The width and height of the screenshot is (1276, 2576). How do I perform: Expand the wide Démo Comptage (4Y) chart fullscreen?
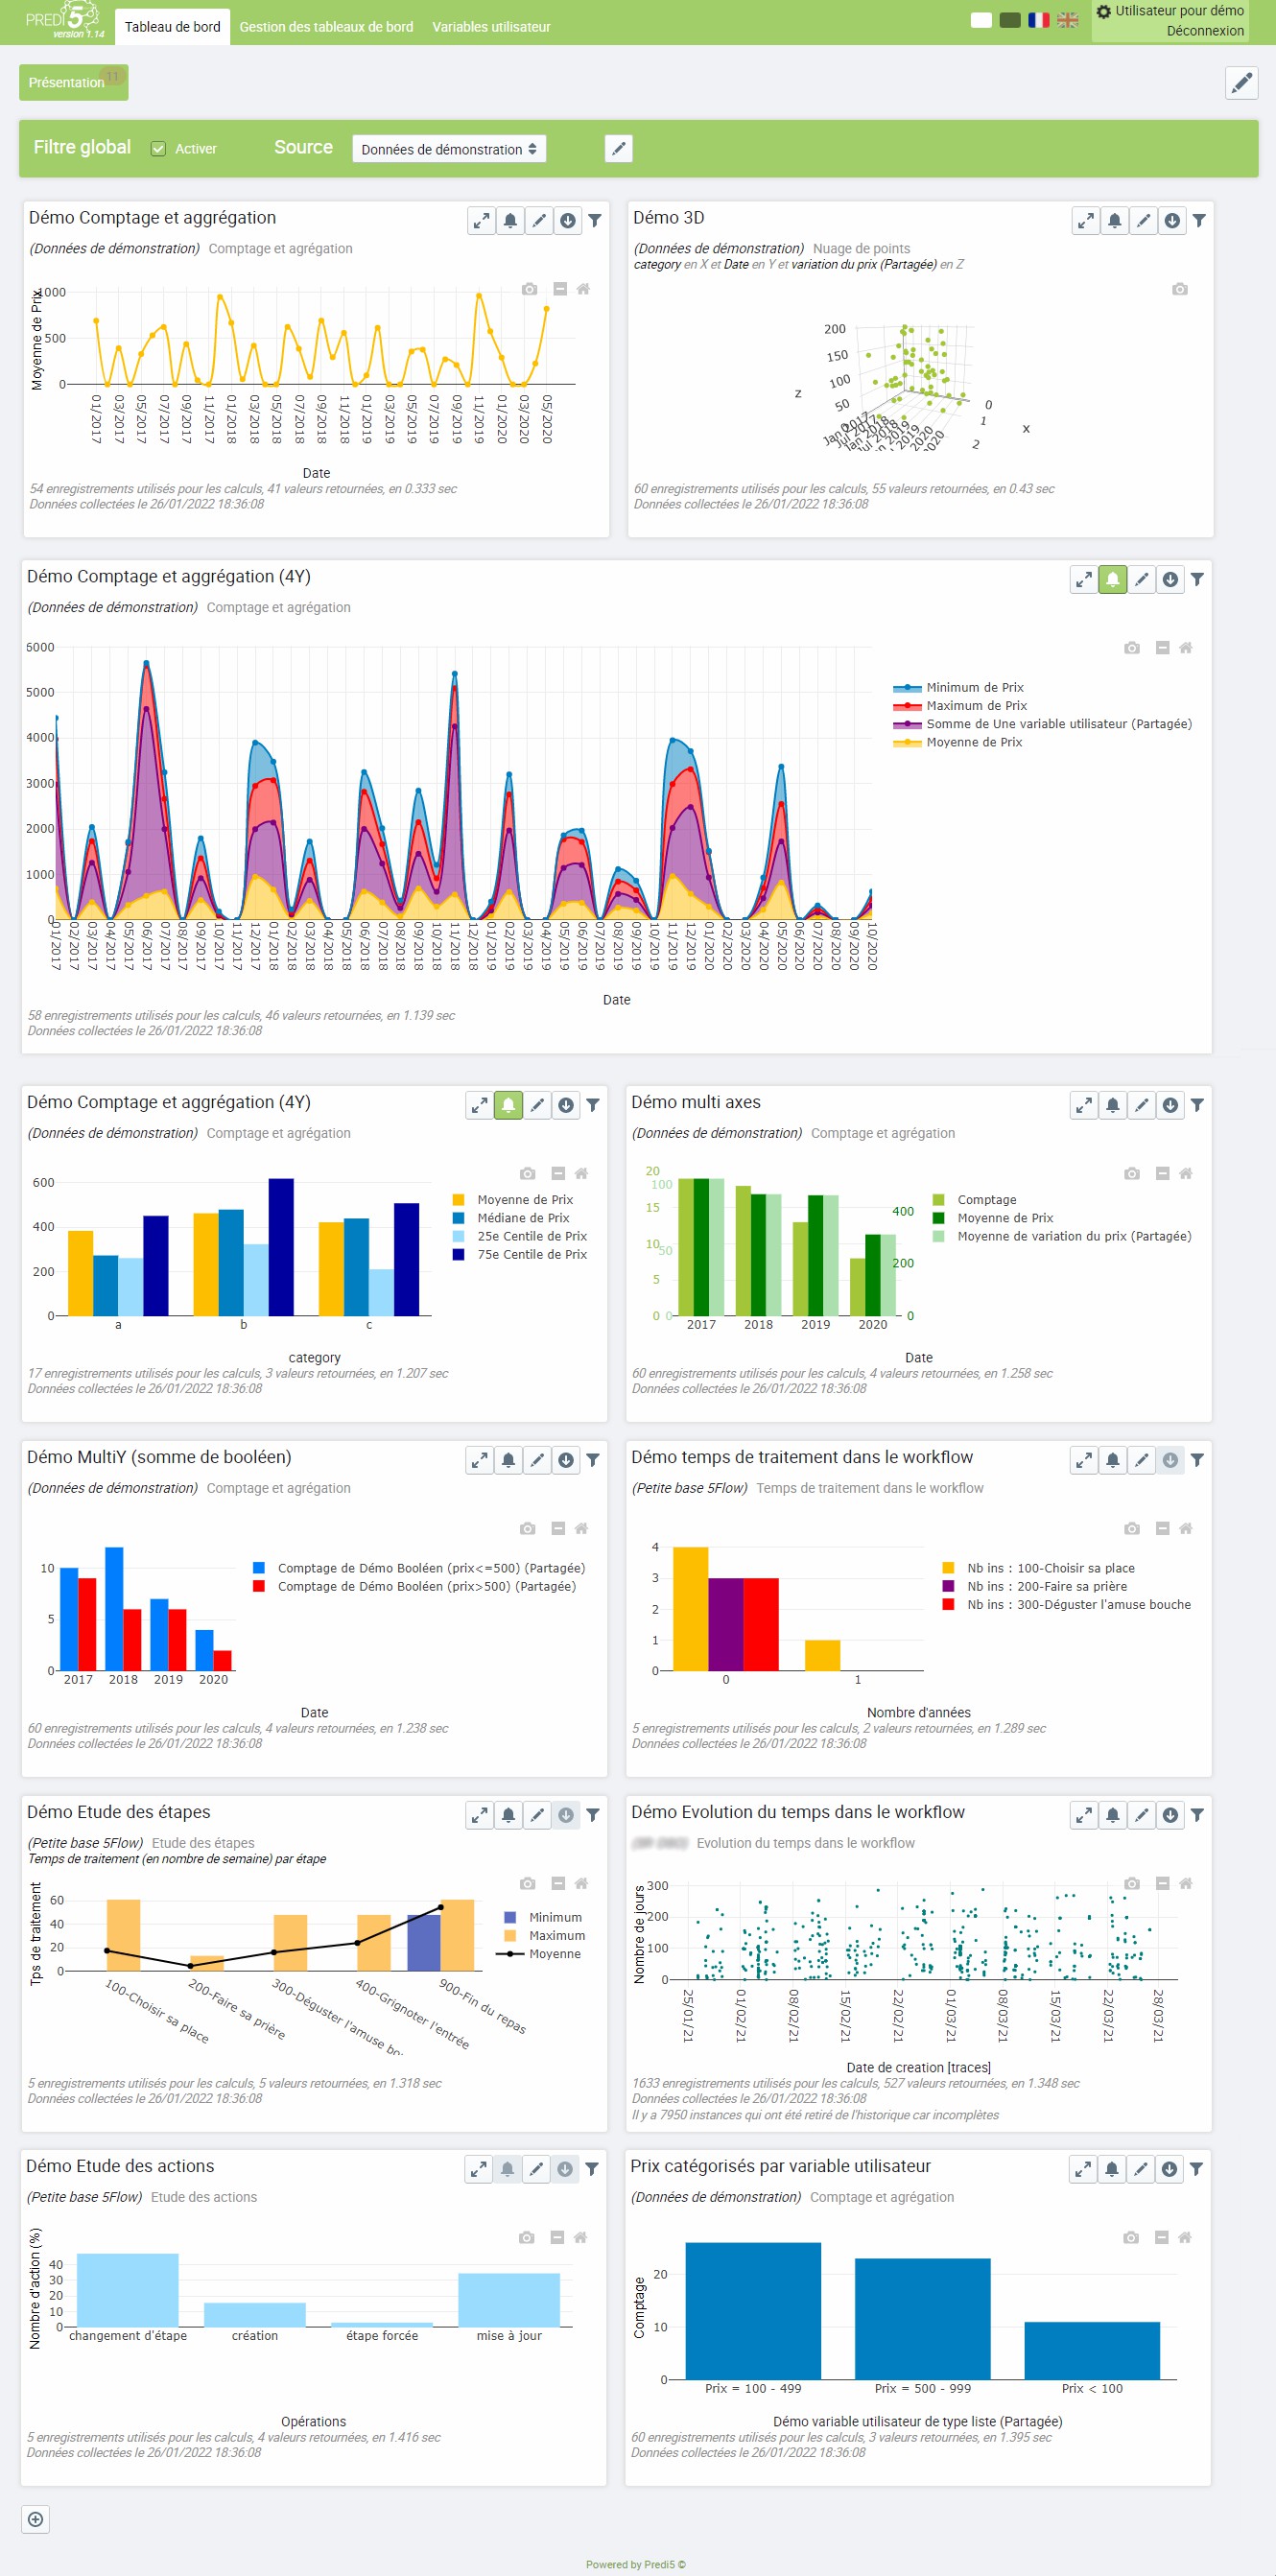coord(1083,580)
